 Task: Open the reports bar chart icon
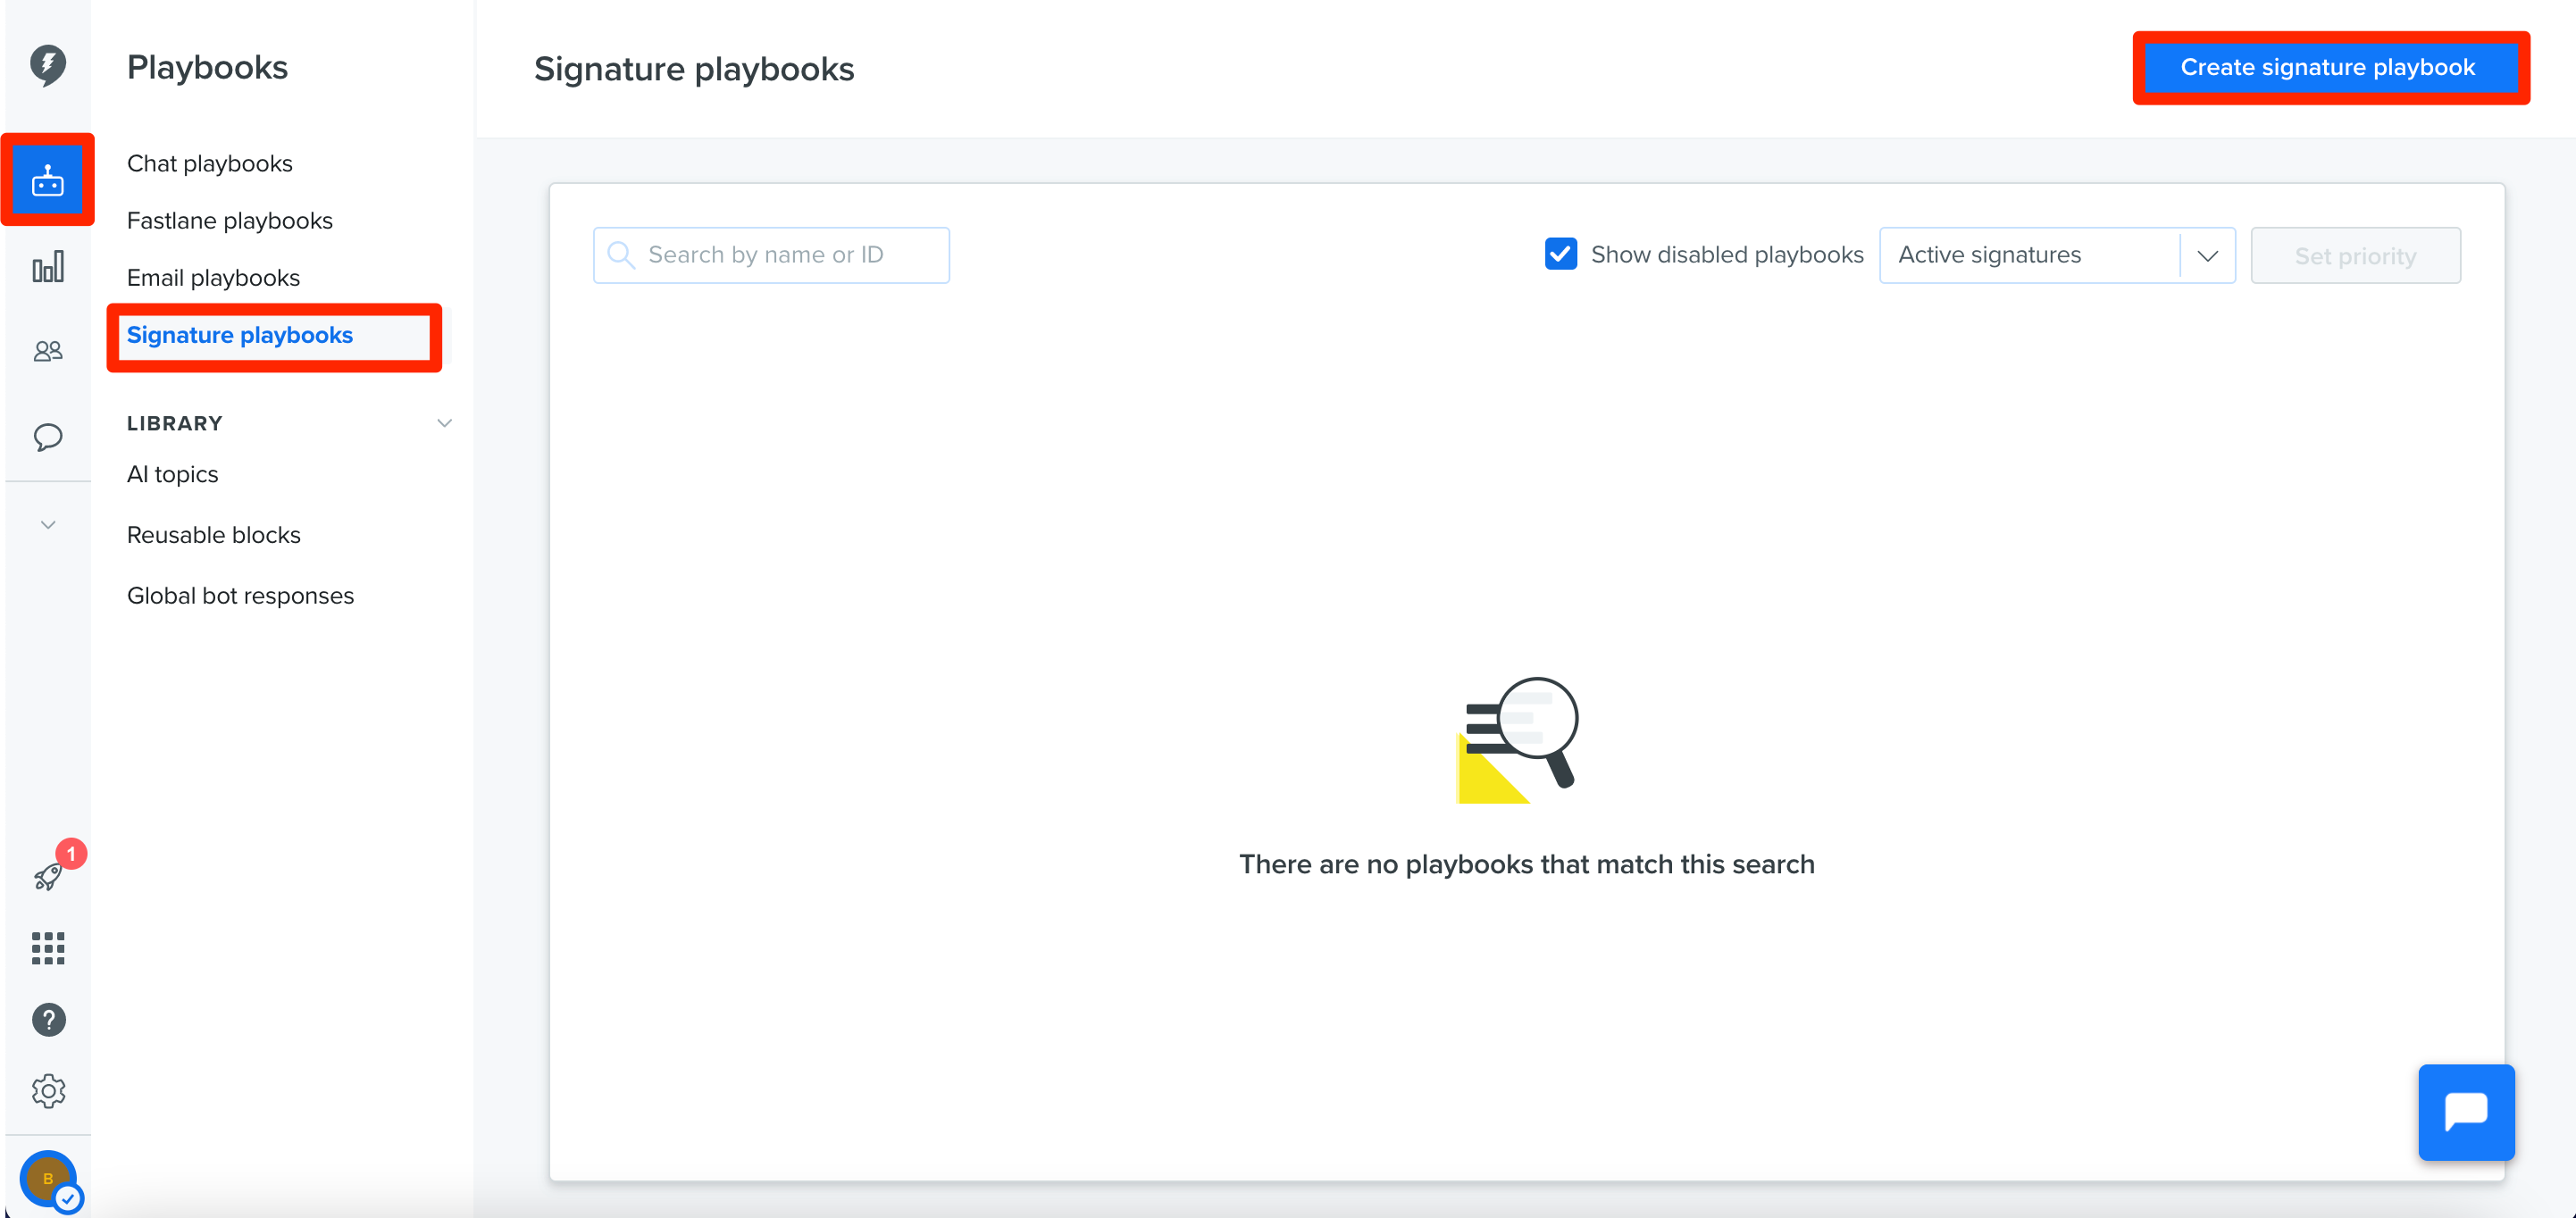[x=48, y=267]
